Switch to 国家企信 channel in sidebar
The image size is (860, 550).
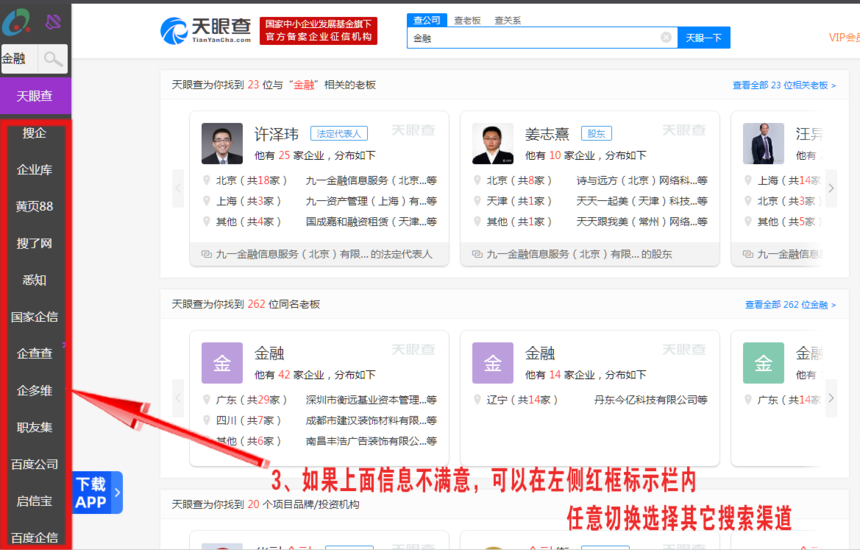tap(34, 316)
